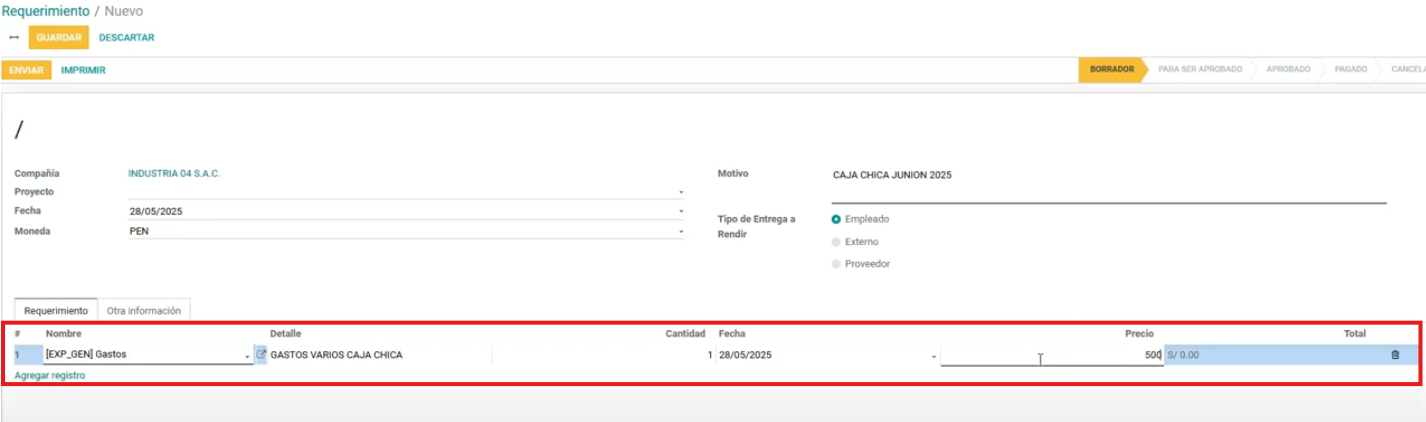Open the INDUSTRIA 04 S.A.C. company link

point(174,173)
